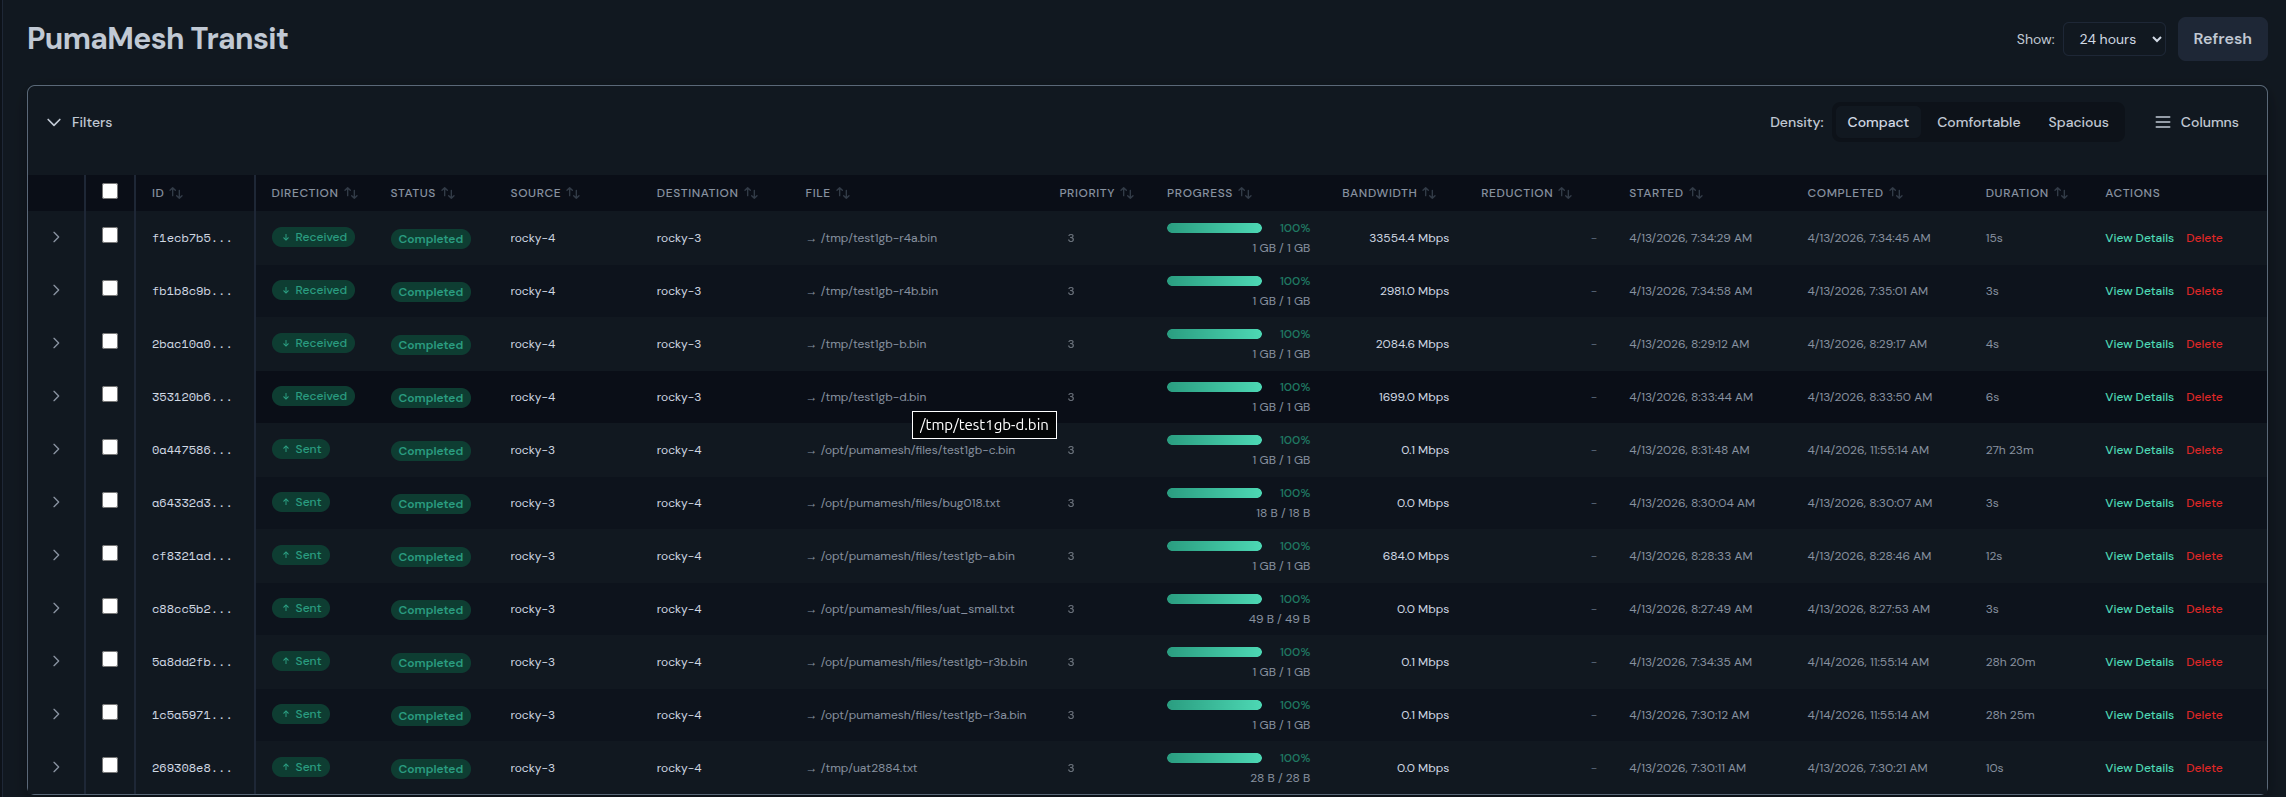Click the progress bar of transfer cf8321ad

[1214, 546]
